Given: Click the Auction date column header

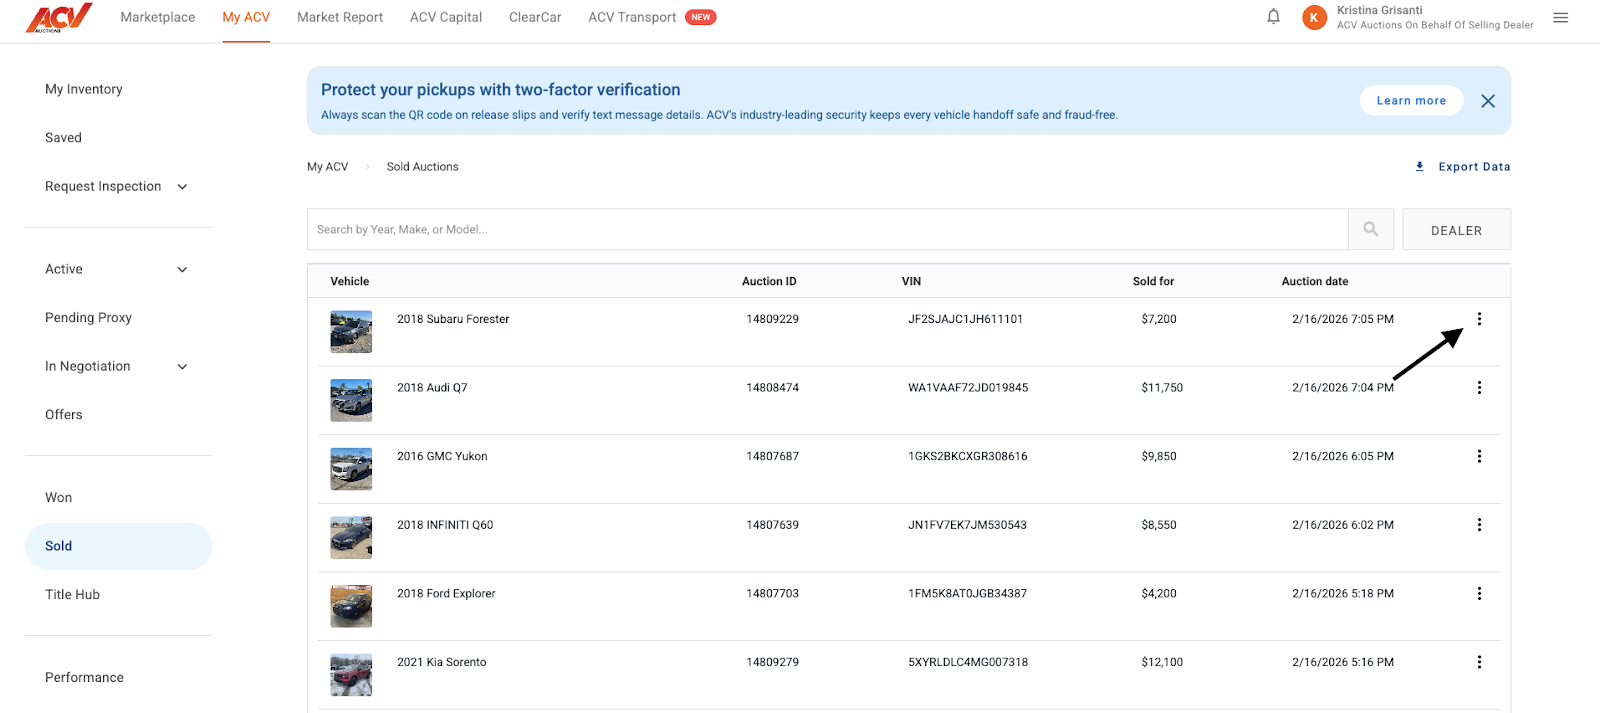Looking at the screenshot, I should click(x=1315, y=282).
